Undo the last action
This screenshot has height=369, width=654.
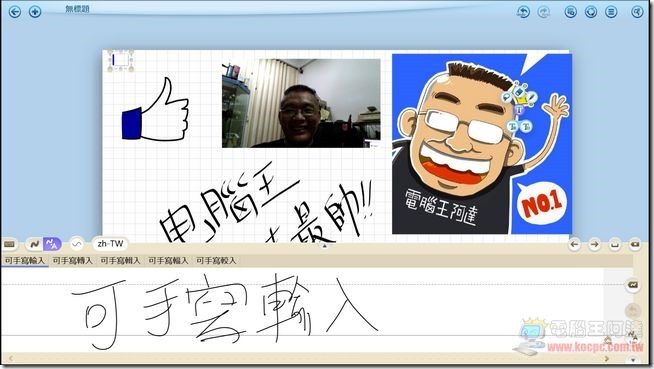pos(523,12)
